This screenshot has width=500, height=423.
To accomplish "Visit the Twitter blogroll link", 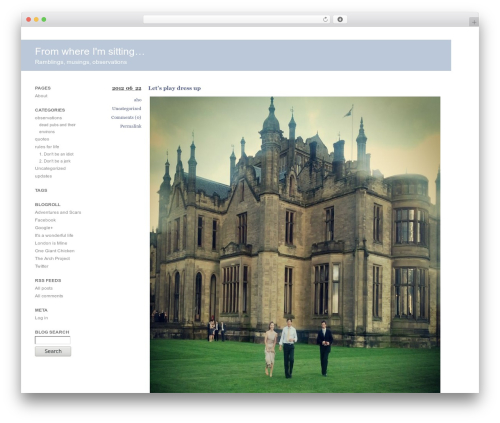I will coord(42,266).
